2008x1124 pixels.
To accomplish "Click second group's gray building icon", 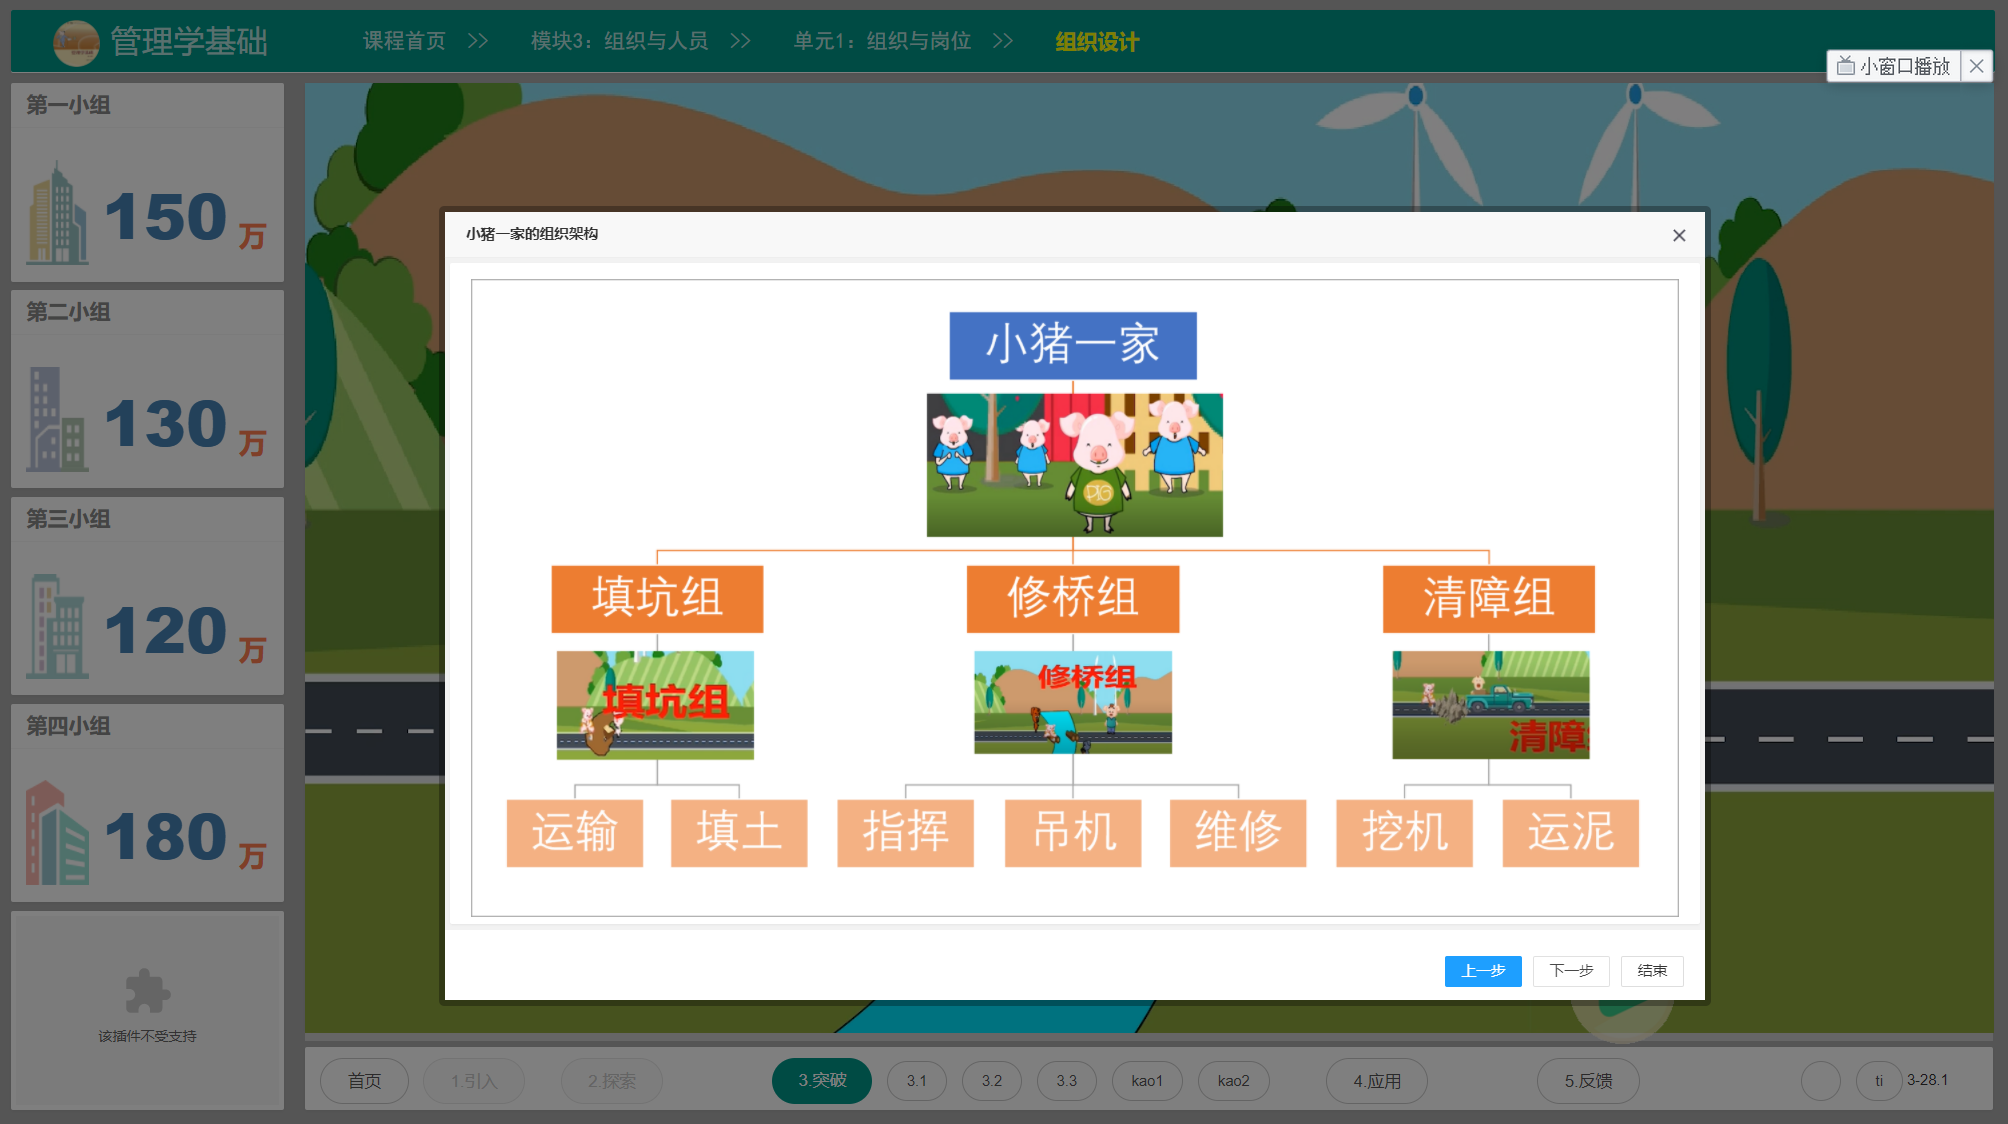I will (56, 420).
